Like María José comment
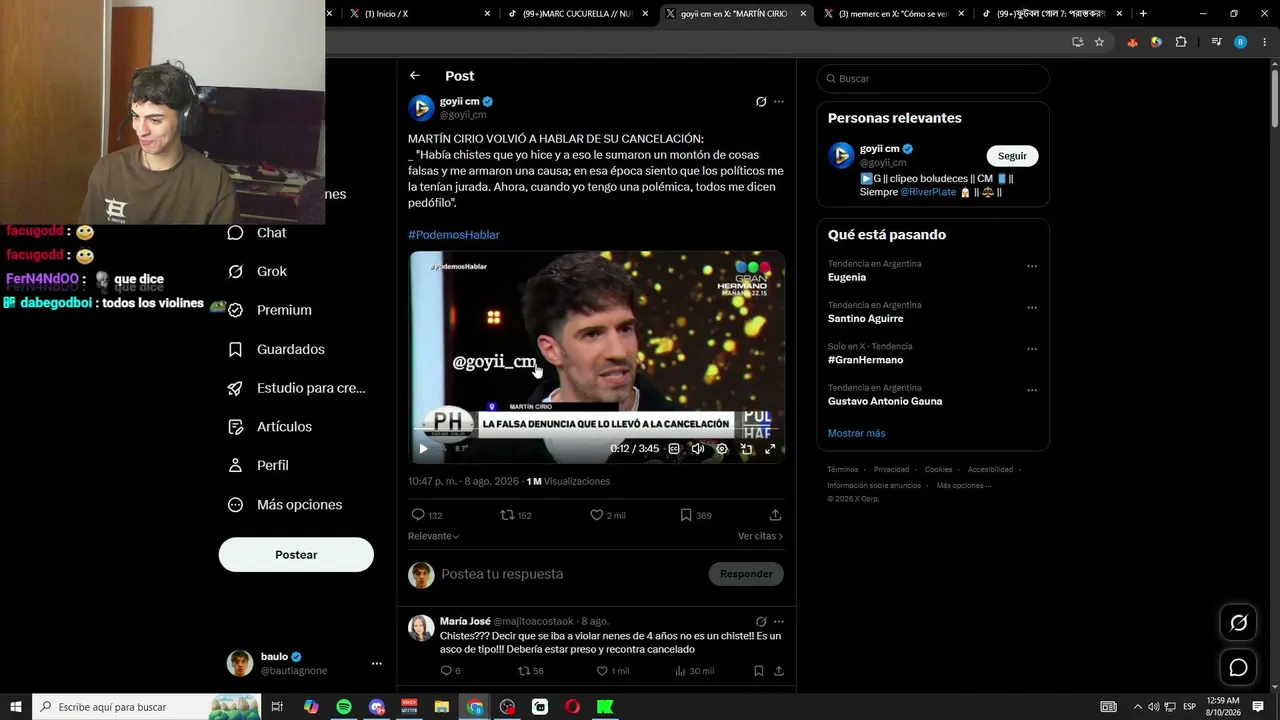This screenshot has width=1280, height=720. [x=602, y=671]
